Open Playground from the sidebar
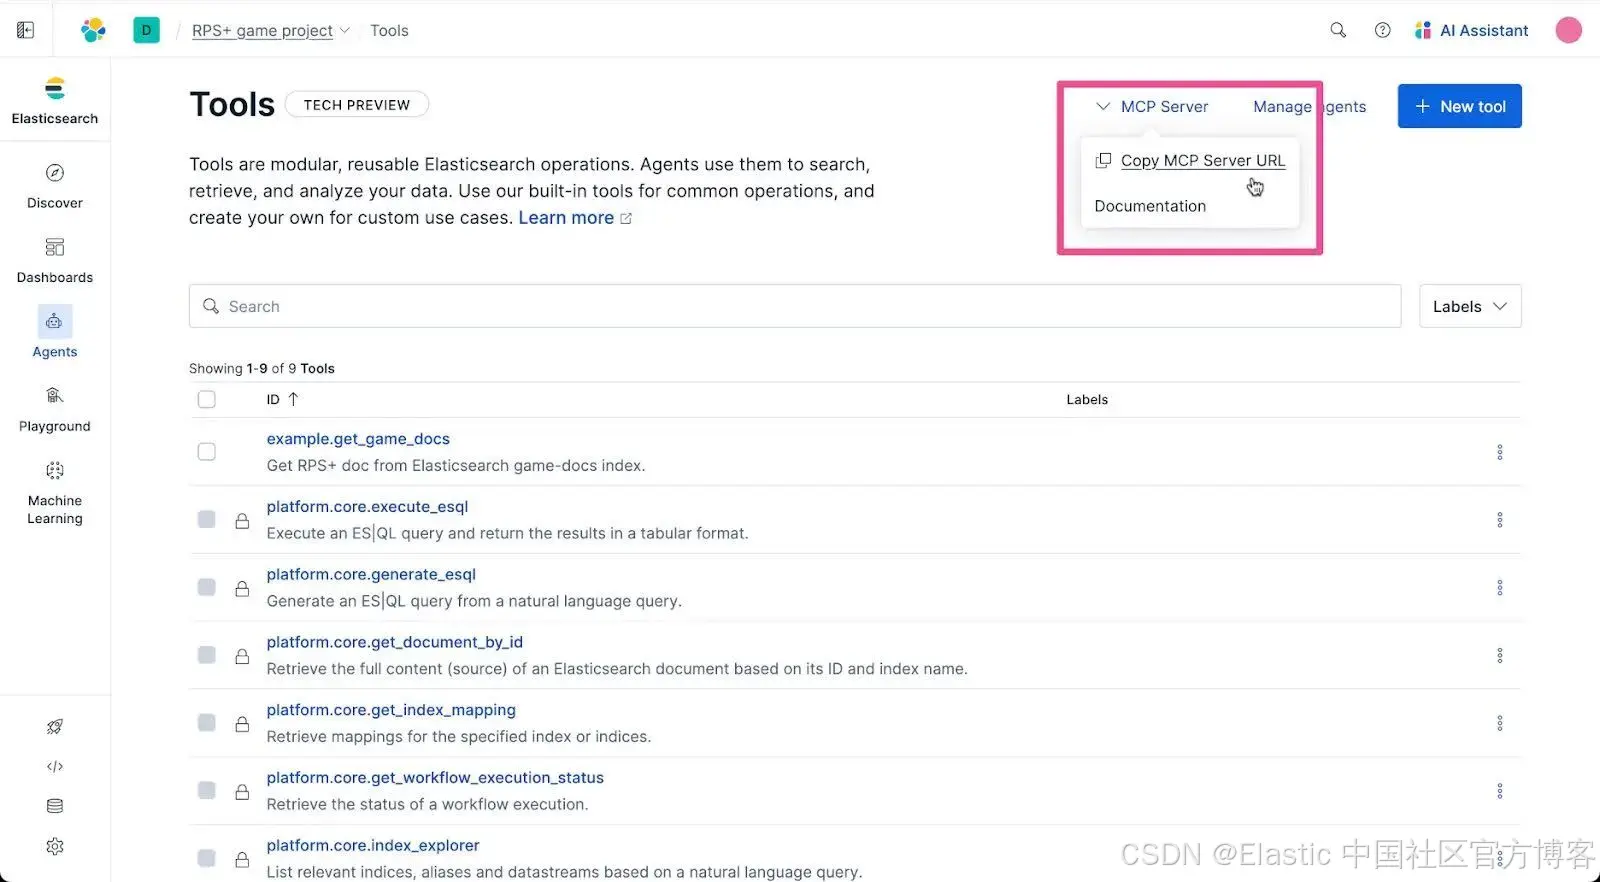This screenshot has width=1600, height=882. tap(55, 410)
